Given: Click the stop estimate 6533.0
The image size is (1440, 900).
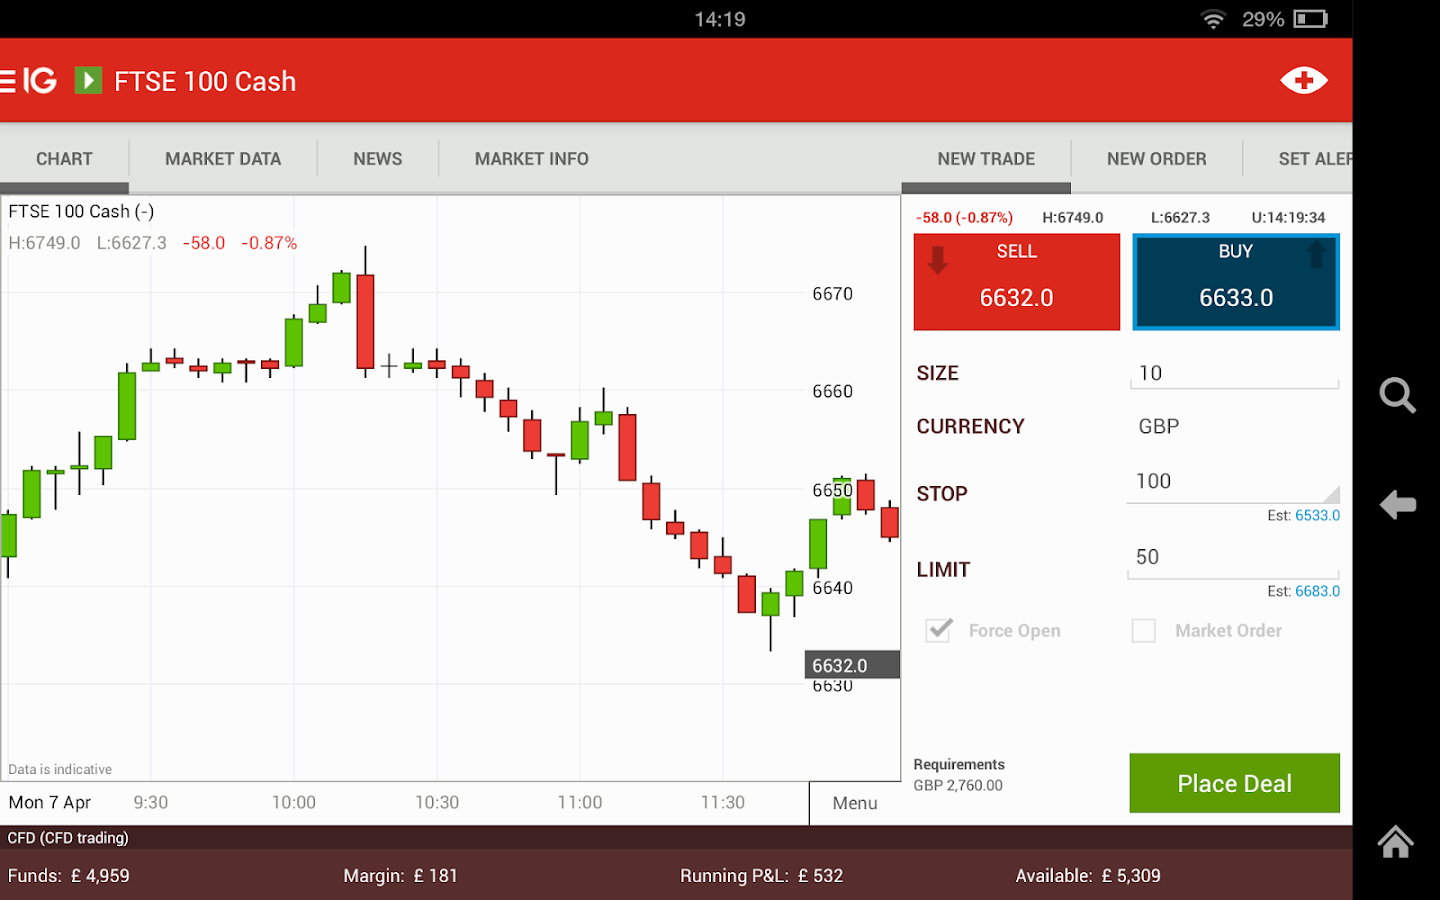Looking at the screenshot, I should pyautogui.click(x=1317, y=515).
